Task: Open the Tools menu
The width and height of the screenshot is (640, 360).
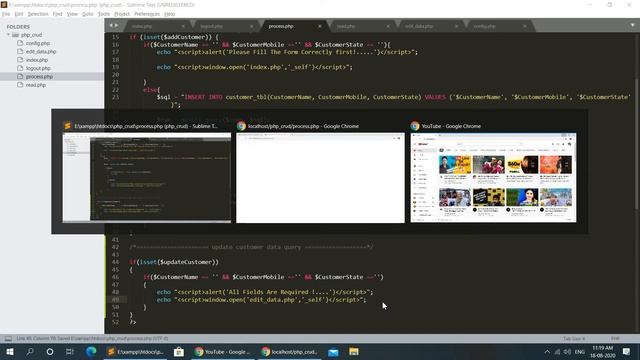Action: [104, 14]
